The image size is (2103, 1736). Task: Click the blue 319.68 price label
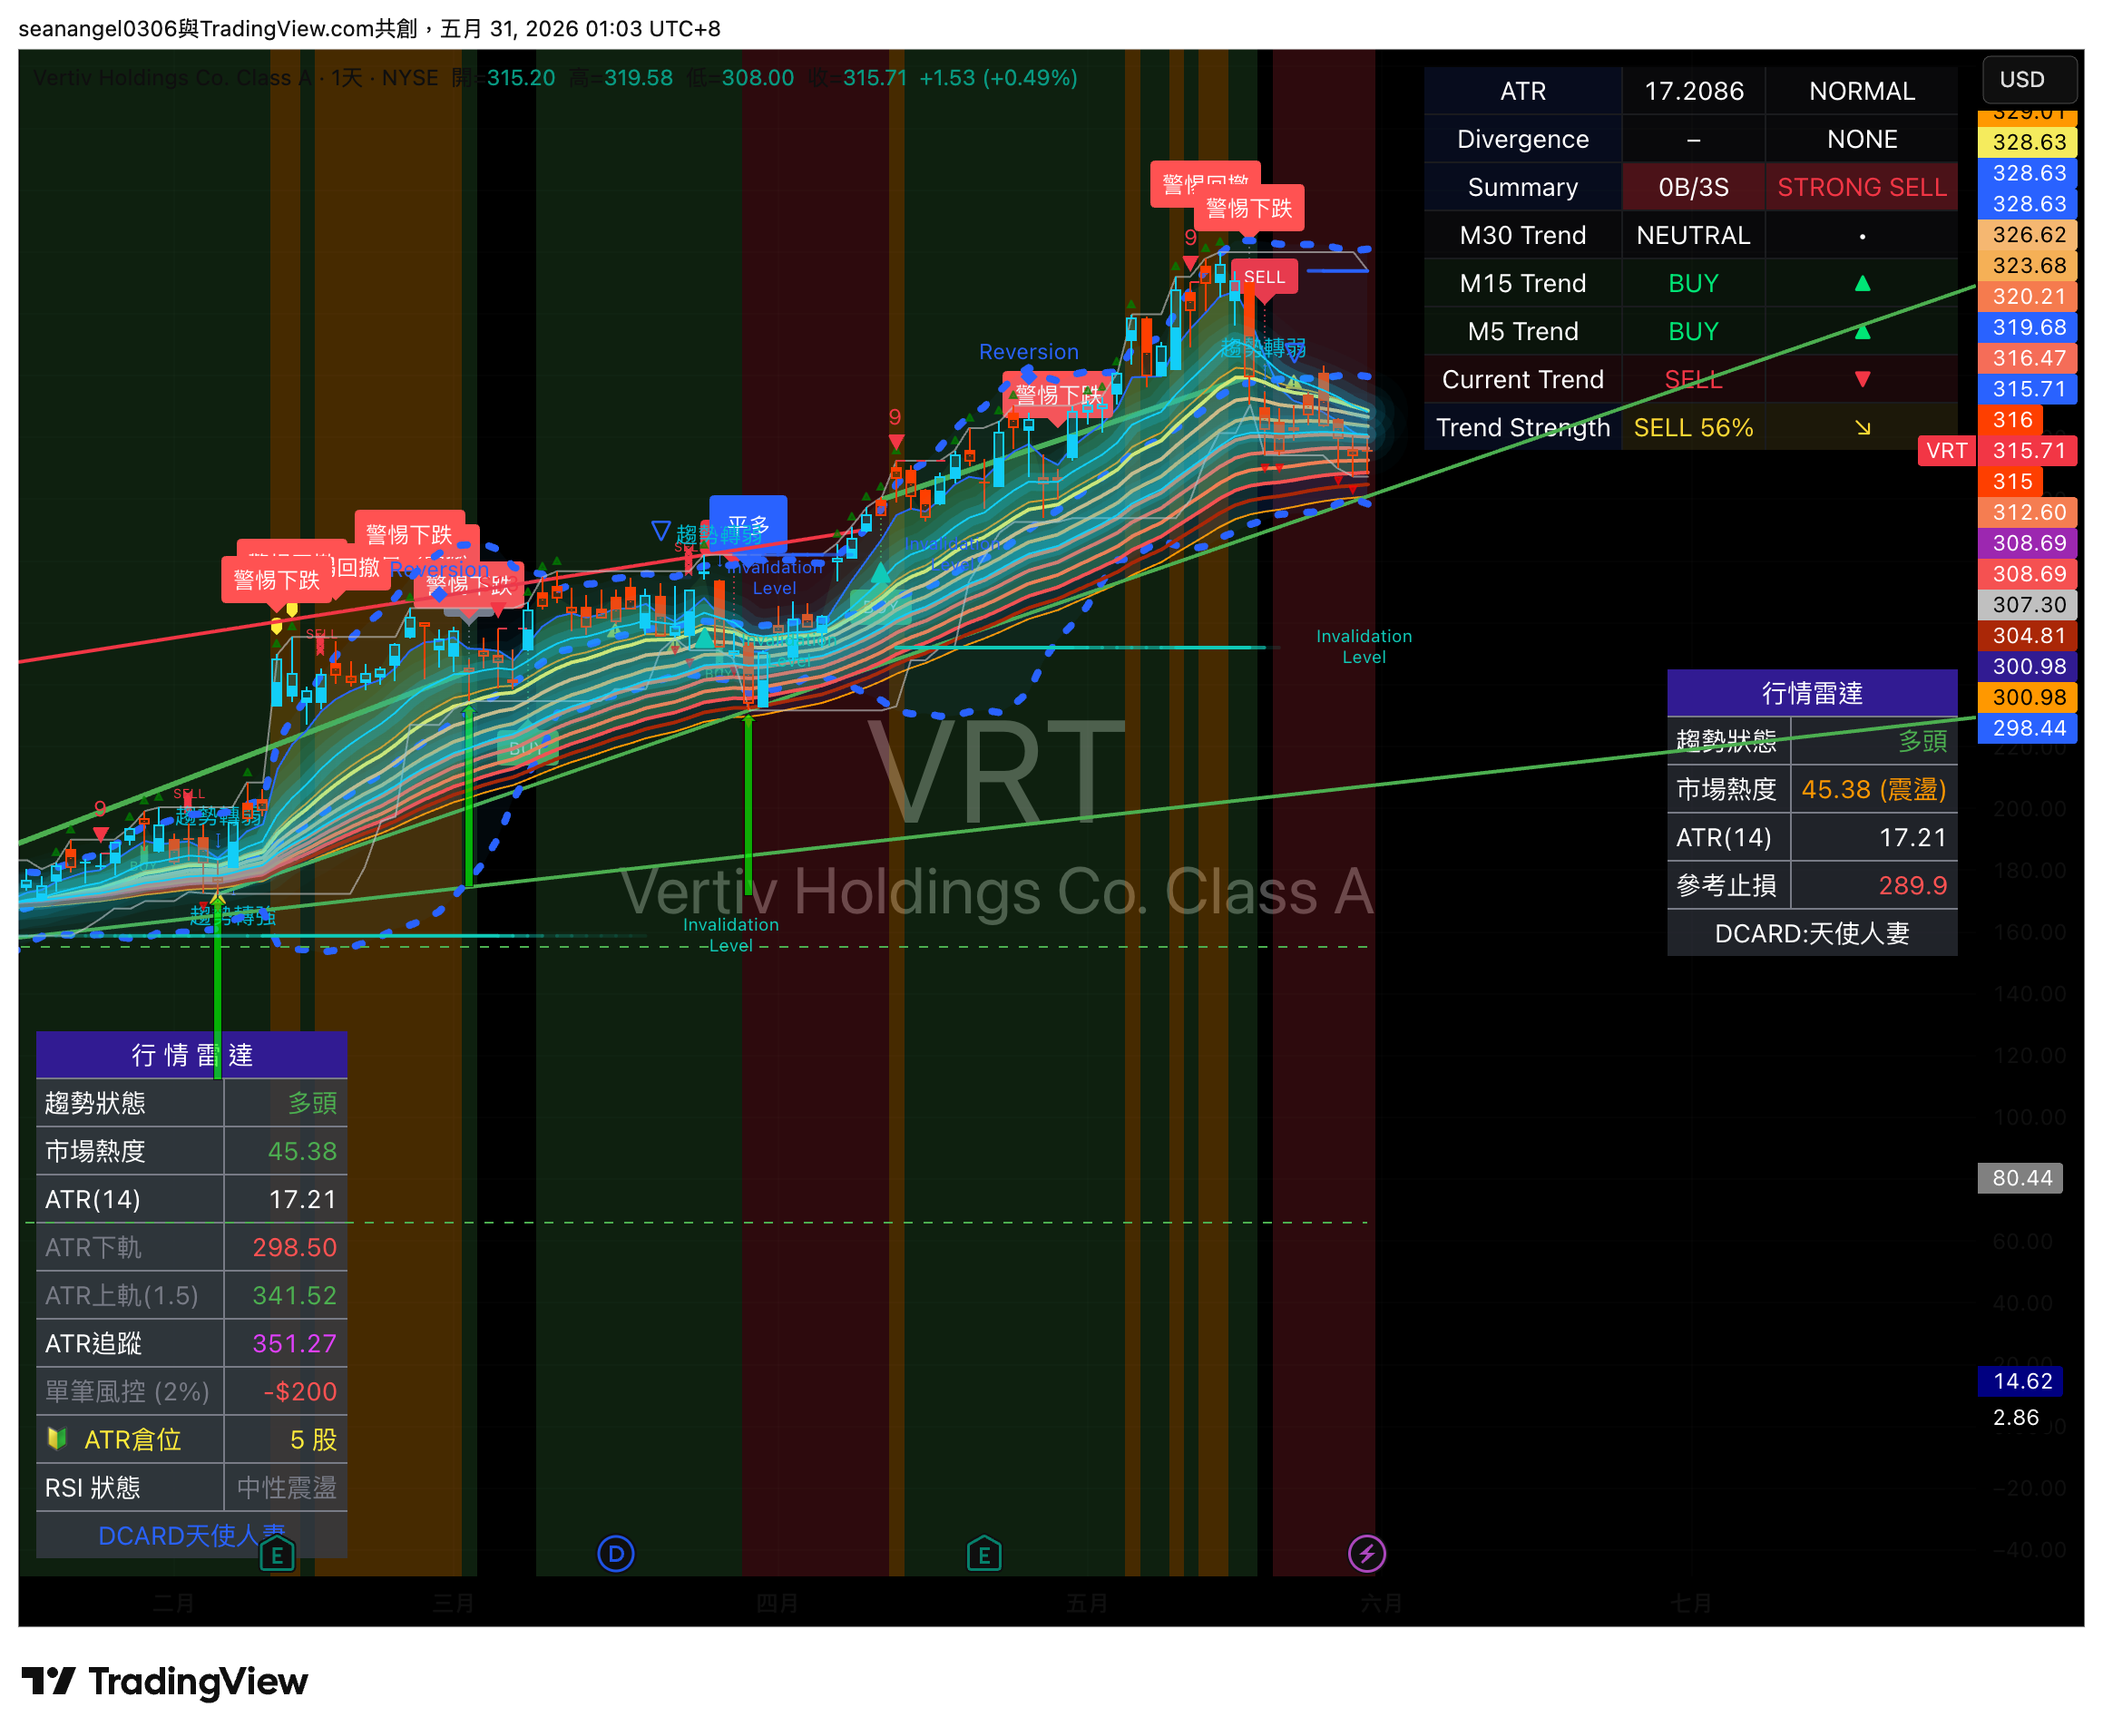coord(2027,327)
